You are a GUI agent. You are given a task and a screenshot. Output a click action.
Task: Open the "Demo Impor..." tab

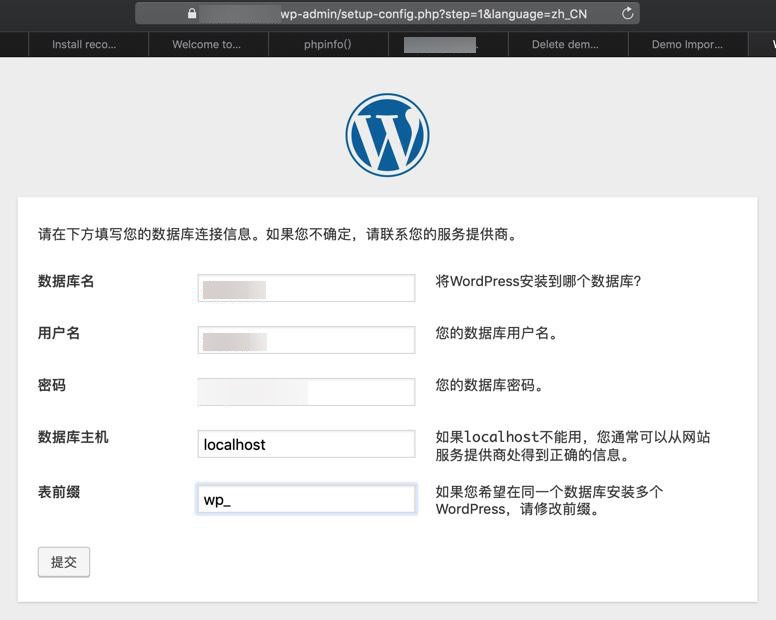tap(688, 45)
